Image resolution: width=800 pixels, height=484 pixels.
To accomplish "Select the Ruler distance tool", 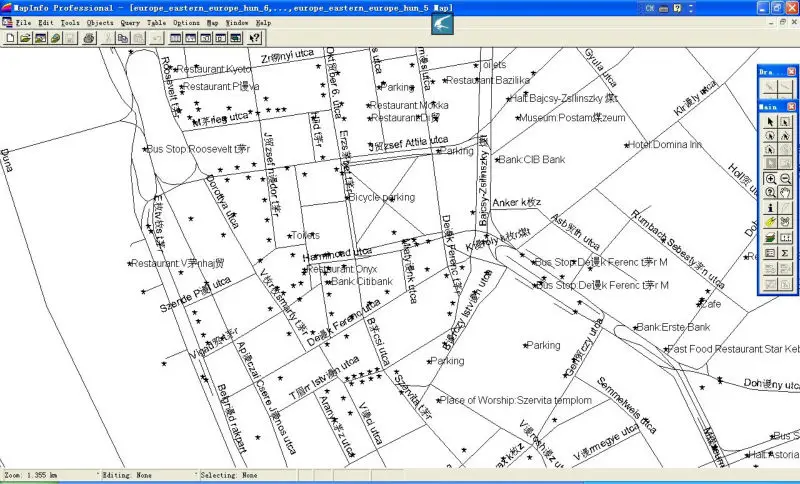I will tap(785, 238).
